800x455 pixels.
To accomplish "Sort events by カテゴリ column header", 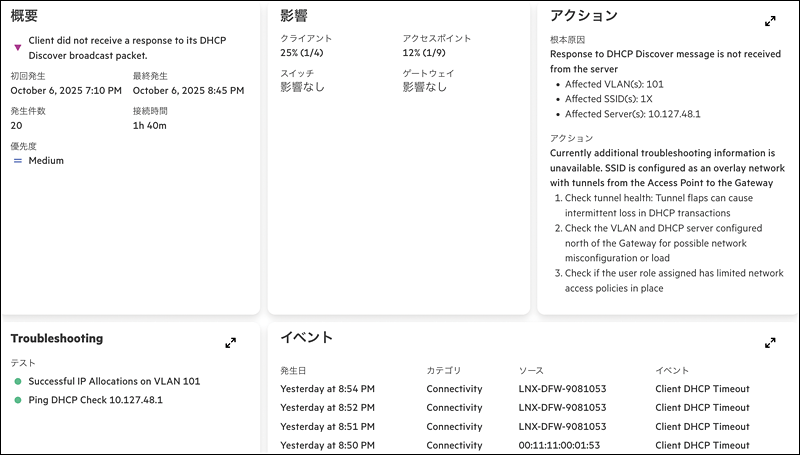I will tap(444, 370).
